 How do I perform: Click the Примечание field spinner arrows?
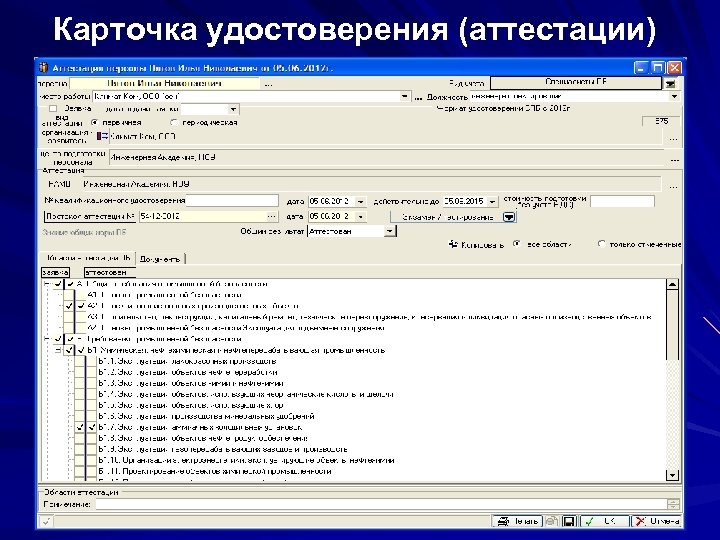pyautogui.click(x=673, y=505)
